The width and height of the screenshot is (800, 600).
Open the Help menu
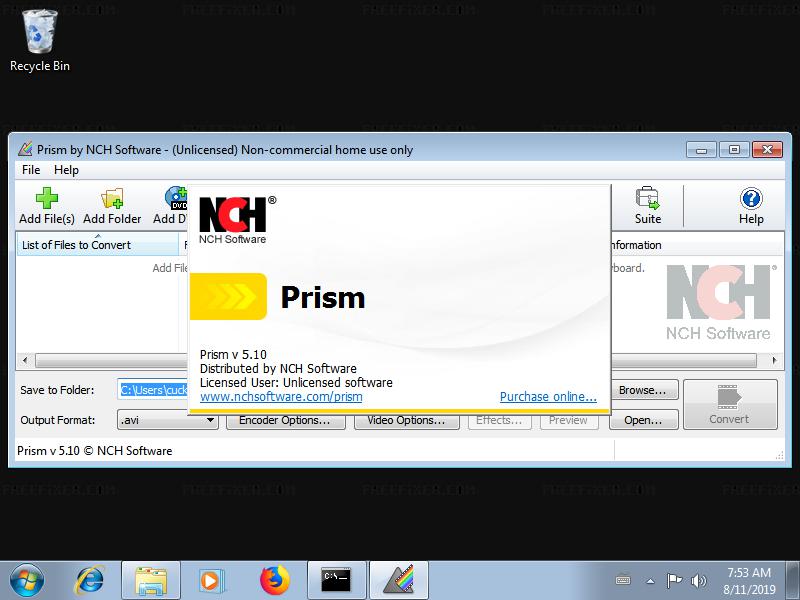pyautogui.click(x=66, y=170)
